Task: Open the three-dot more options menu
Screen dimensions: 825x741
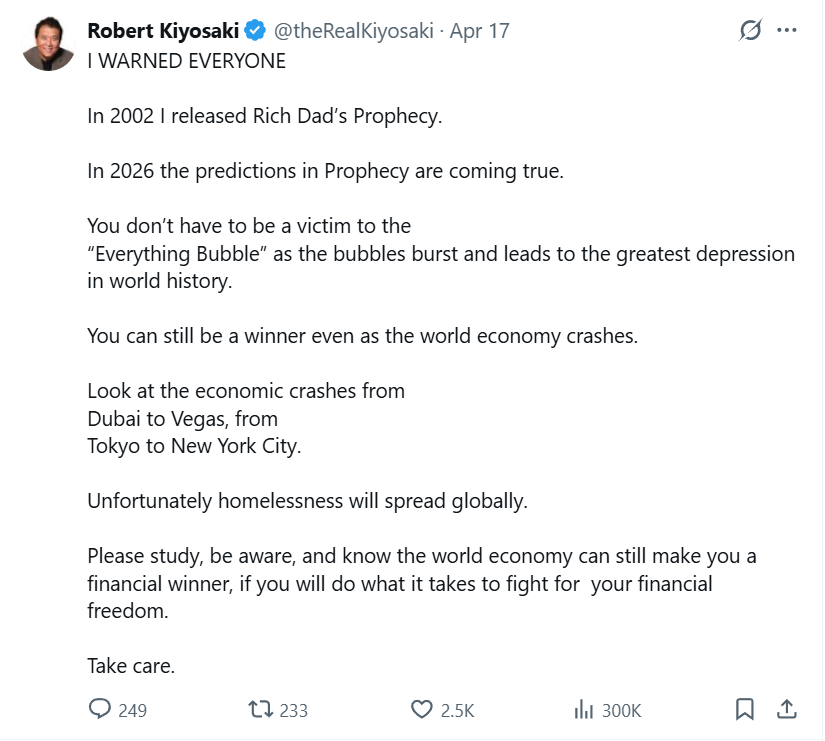Action: coord(787,31)
